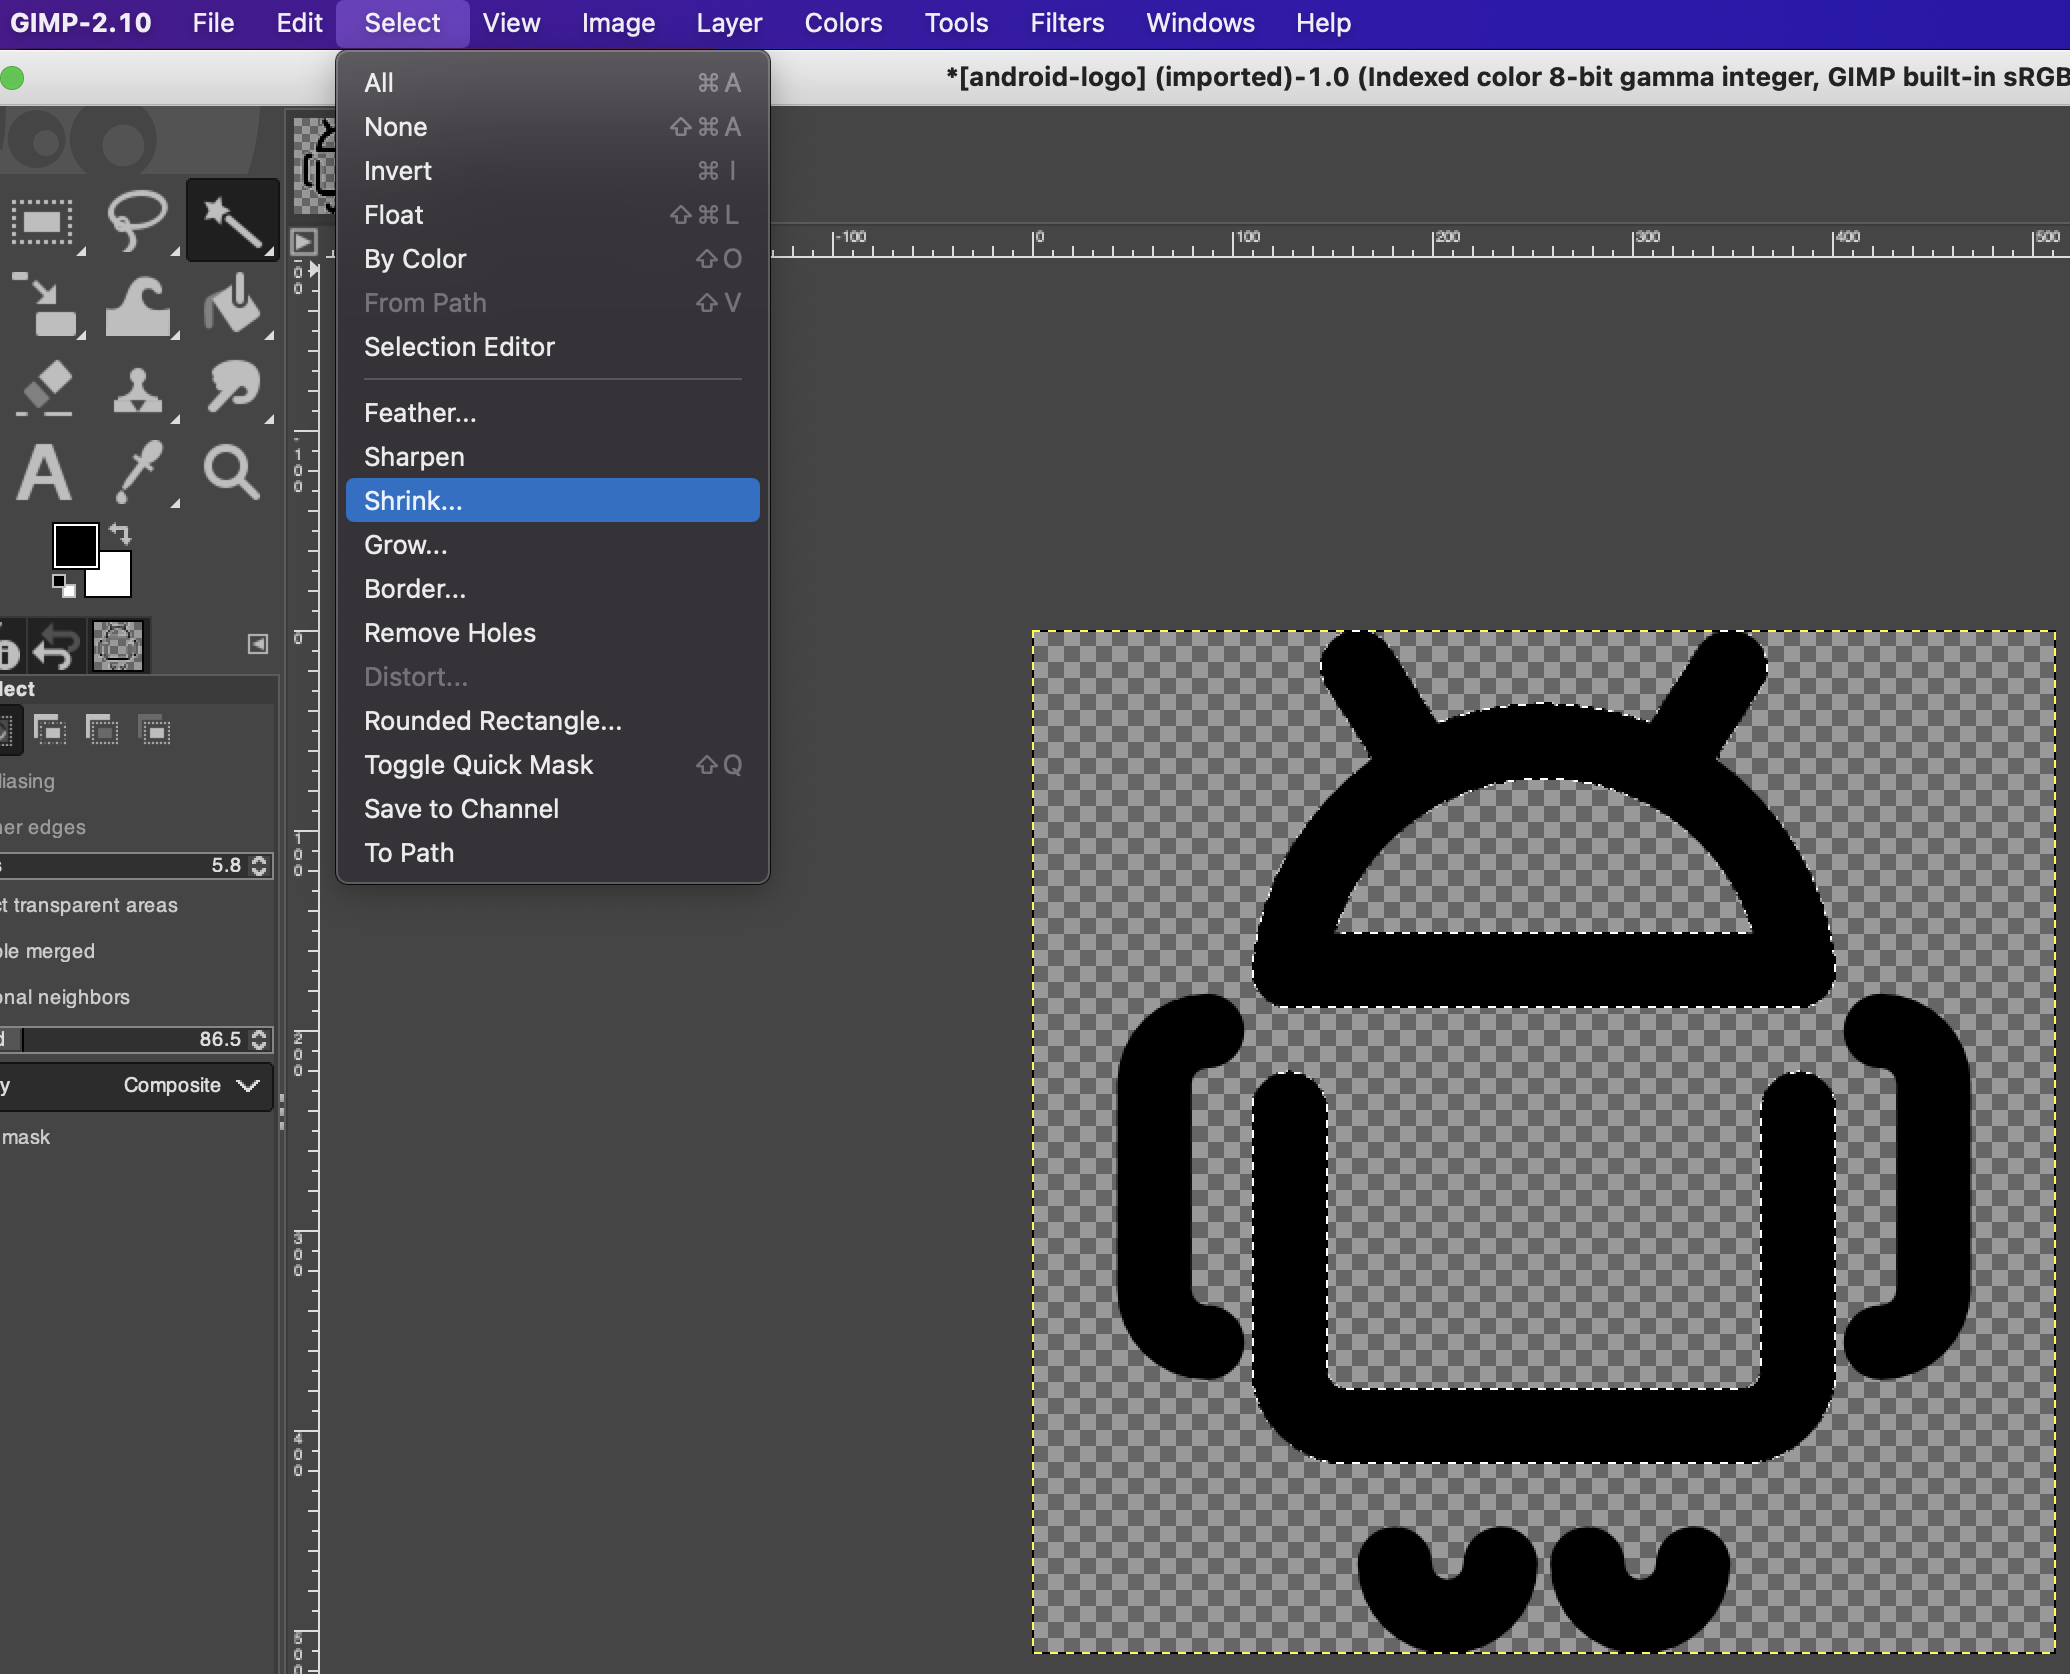Select the Free Select lasso tool
This screenshot has width=2070, height=1674.
(x=137, y=221)
